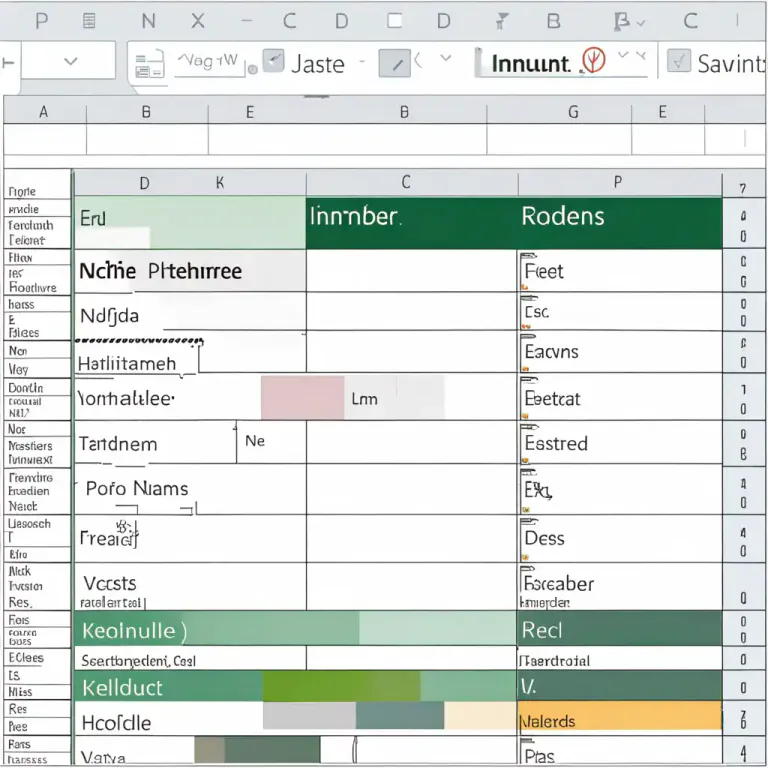Click the flag icon in the Pias cell

(x=527, y=741)
